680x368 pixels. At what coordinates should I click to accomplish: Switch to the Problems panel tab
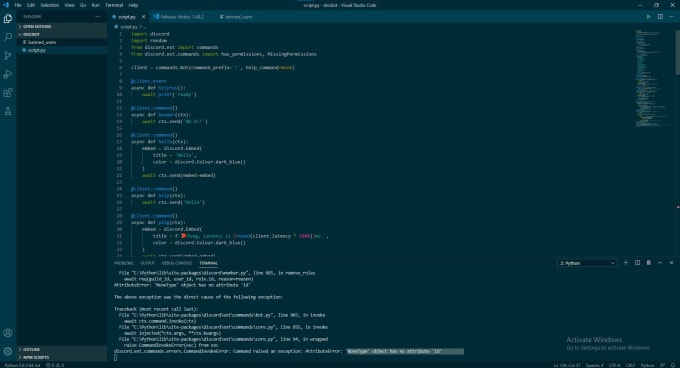tap(124, 263)
